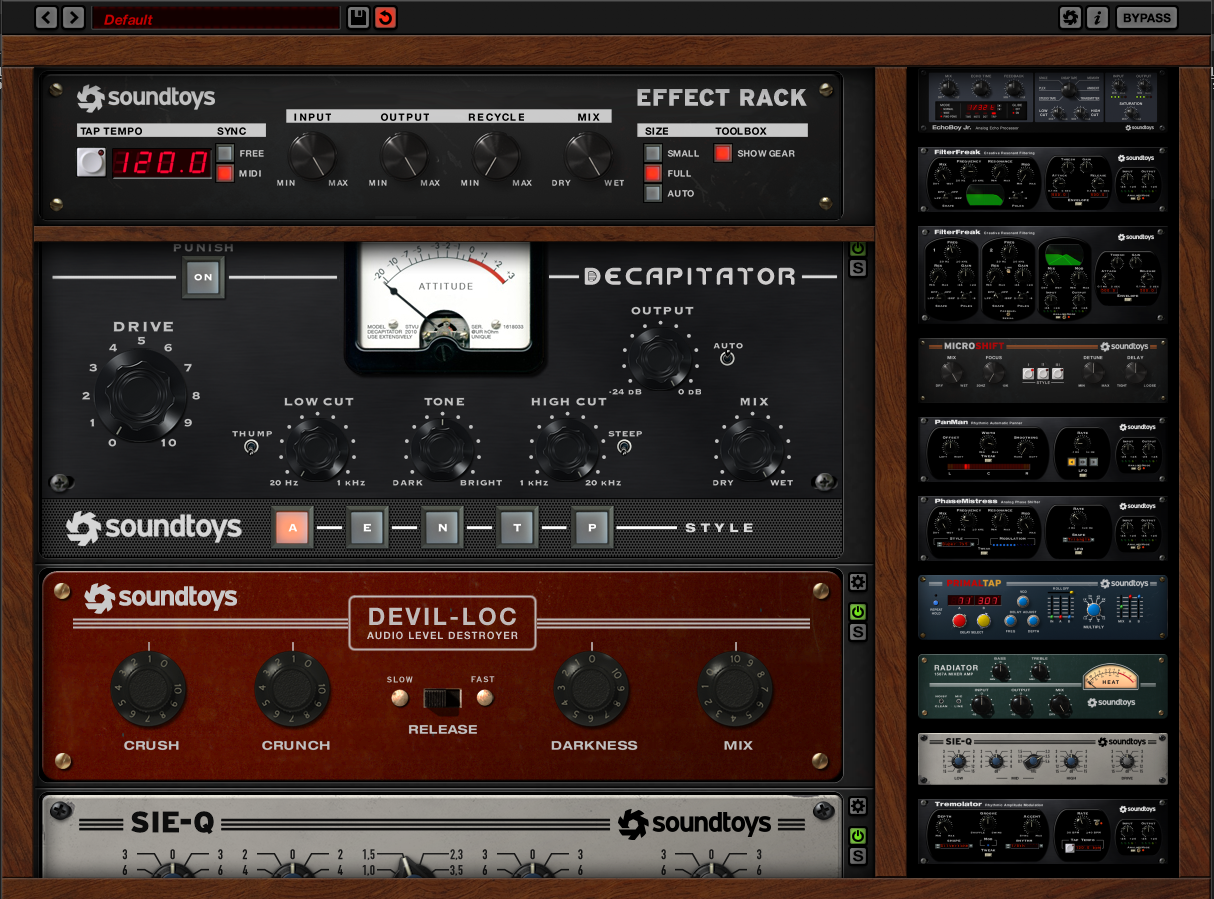Toggle the THUMP switch
The width and height of the screenshot is (1214, 899).
pyautogui.click(x=250, y=448)
